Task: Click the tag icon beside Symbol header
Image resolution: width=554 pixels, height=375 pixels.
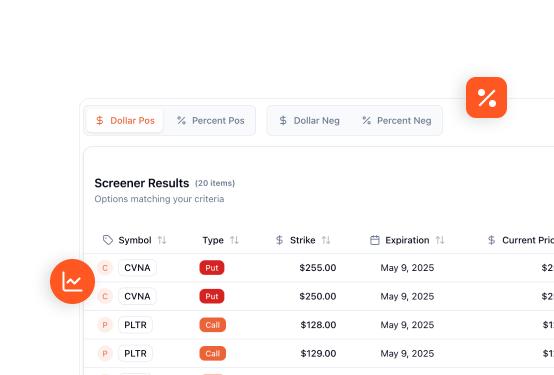Action: tap(108, 240)
